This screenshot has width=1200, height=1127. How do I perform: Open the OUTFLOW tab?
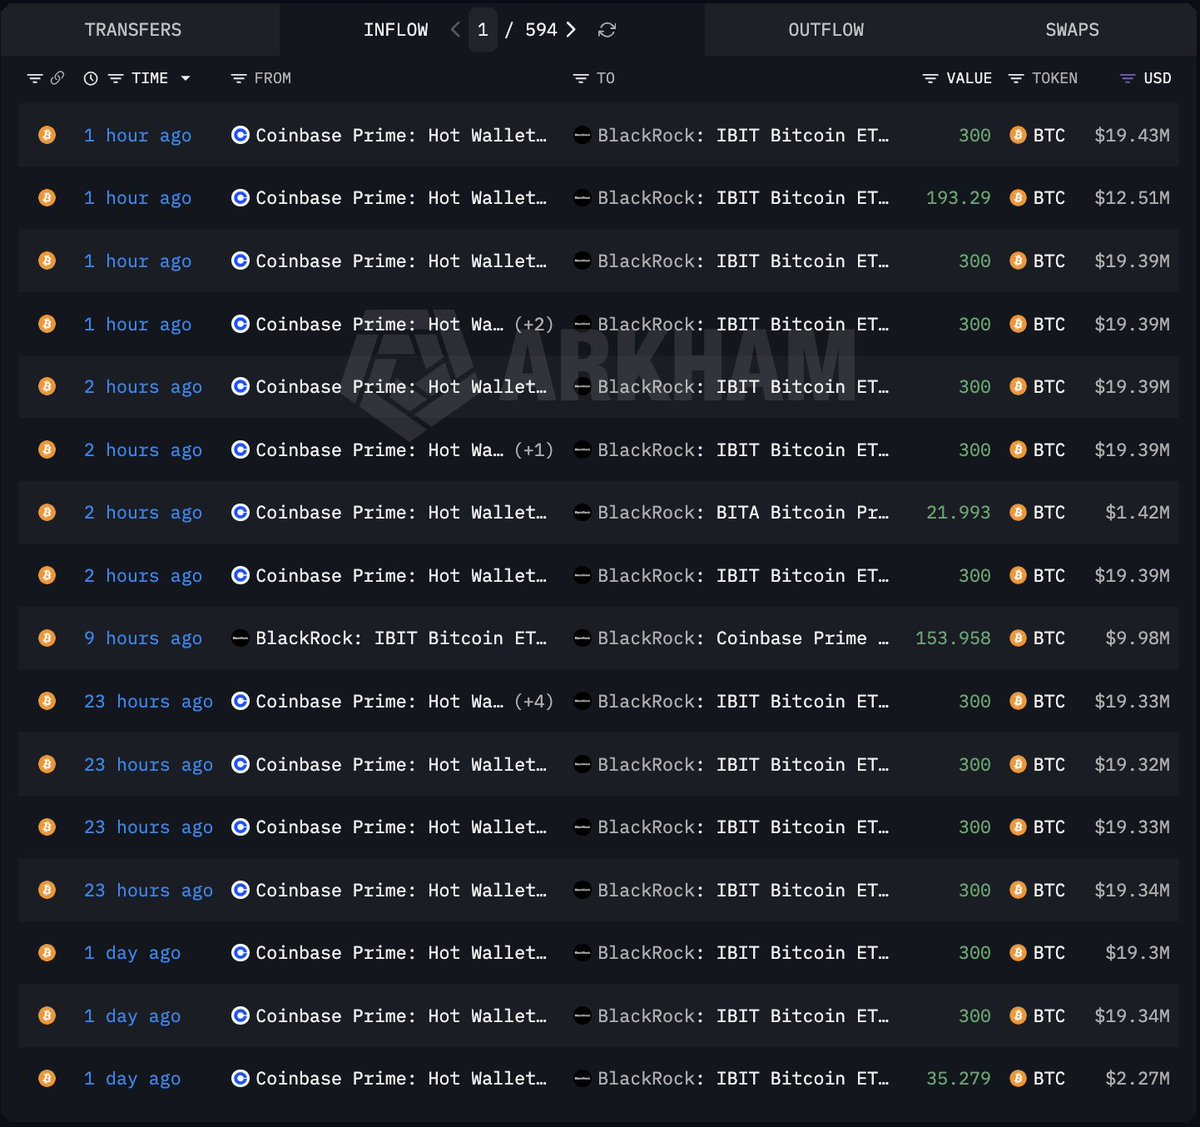point(826,30)
